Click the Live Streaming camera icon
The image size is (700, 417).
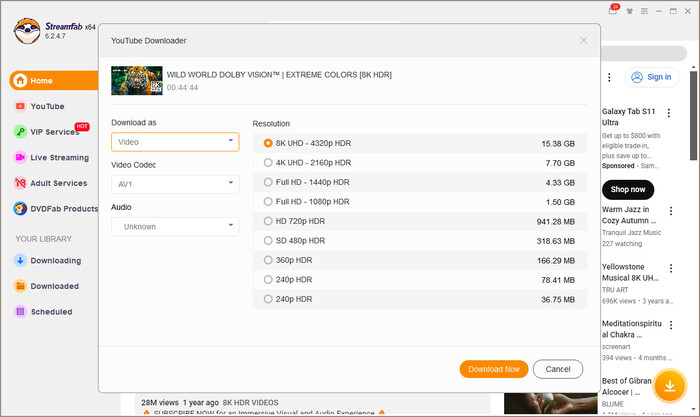(x=20, y=157)
